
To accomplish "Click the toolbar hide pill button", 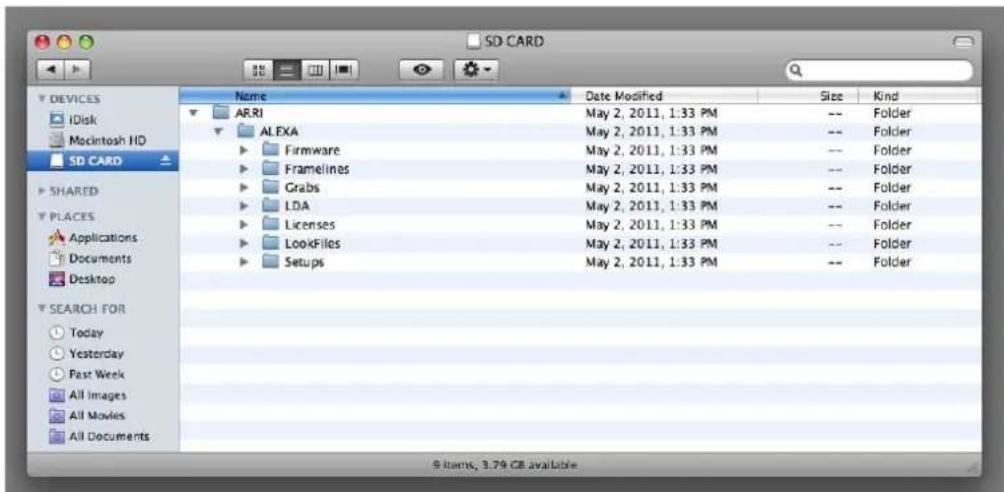I will (963, 42).
